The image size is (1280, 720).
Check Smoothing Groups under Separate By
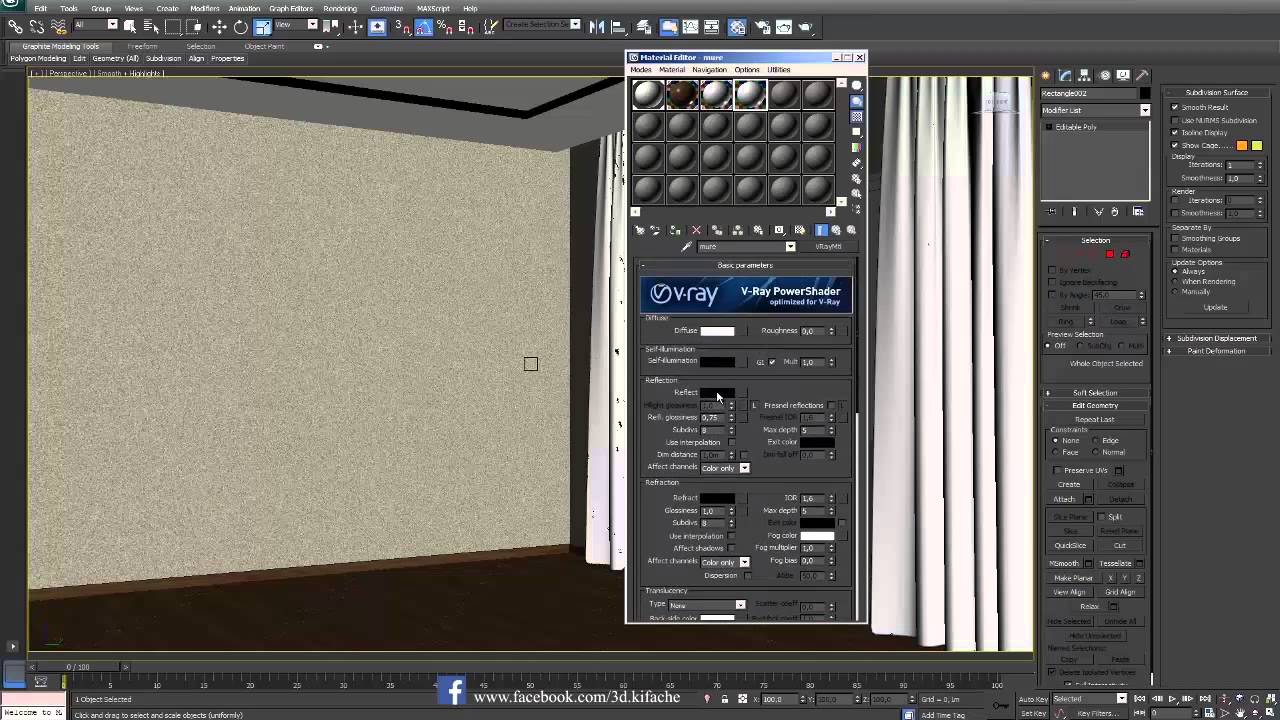(x=1175, y=238)
